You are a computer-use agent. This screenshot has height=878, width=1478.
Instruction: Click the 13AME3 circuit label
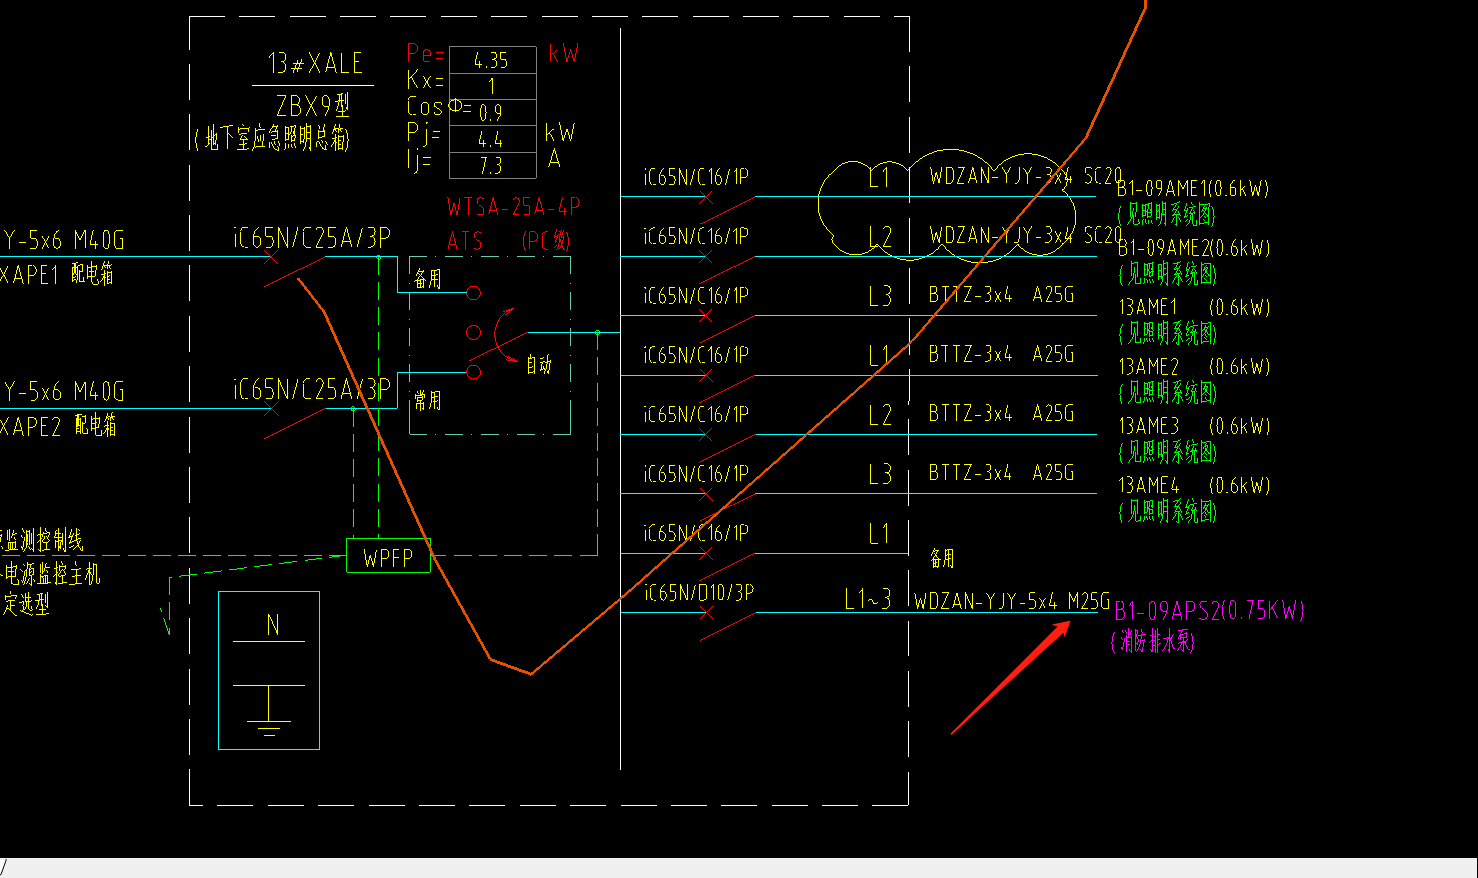1149,426
